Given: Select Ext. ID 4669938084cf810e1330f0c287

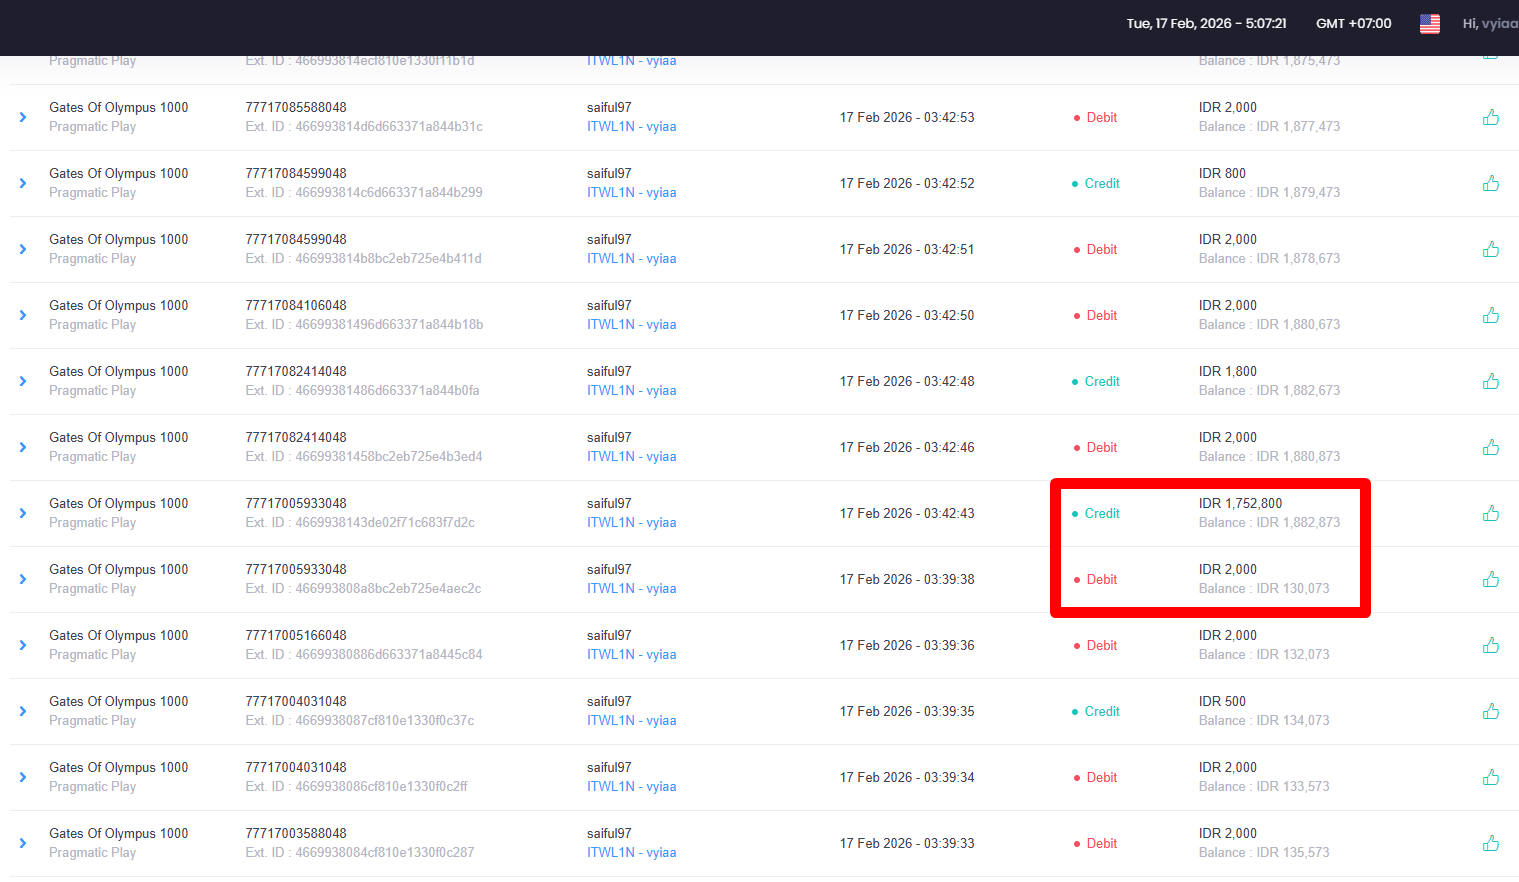Looking at the screenshot, I should tap(360, 853).
